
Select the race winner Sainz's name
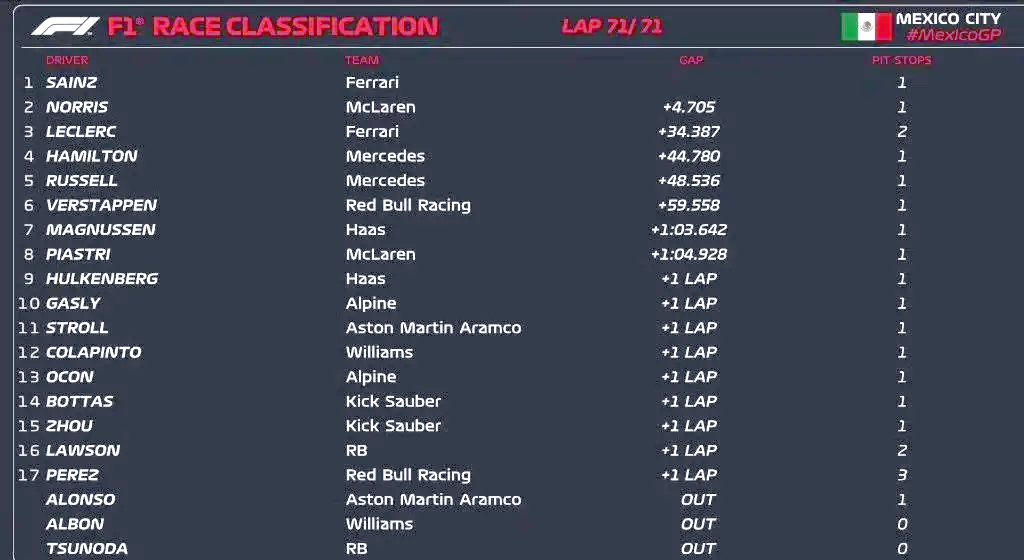72,83
